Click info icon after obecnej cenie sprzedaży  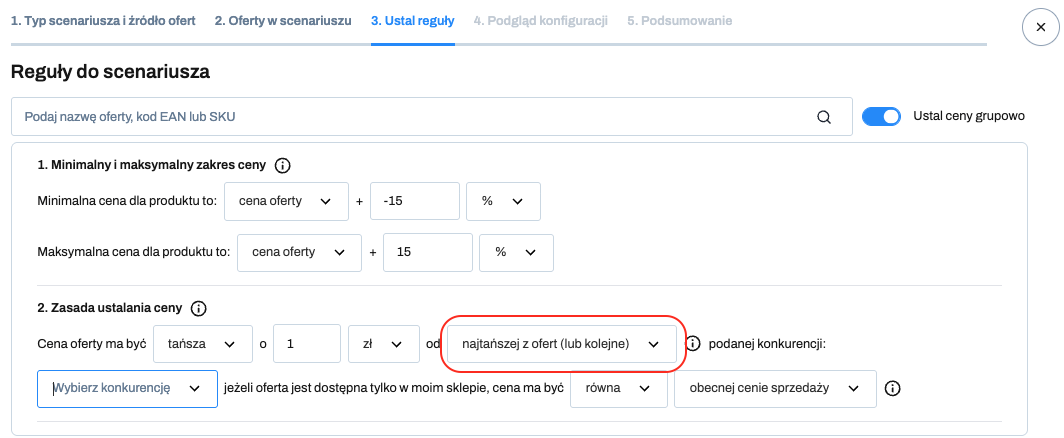coord(893,388)
